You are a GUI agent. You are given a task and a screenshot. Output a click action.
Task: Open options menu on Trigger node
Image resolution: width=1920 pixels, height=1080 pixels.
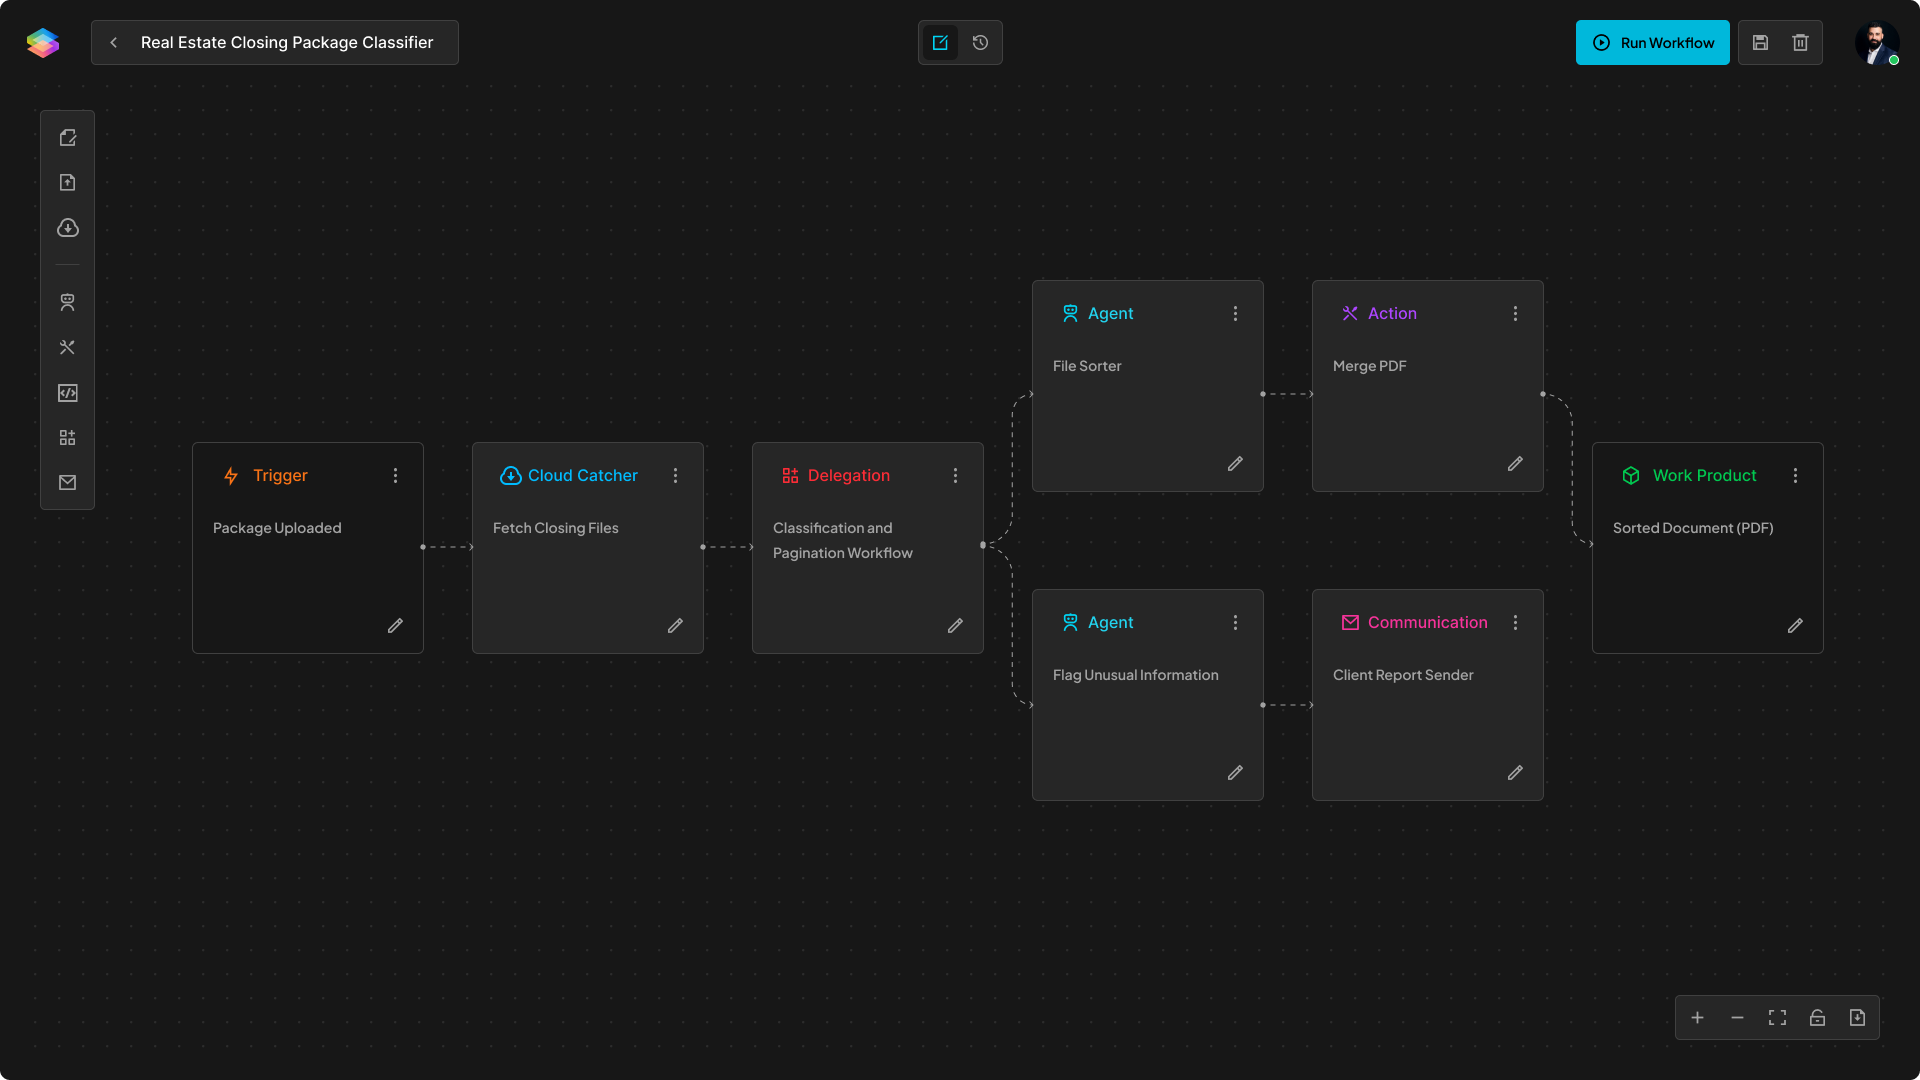click(395, 476)
